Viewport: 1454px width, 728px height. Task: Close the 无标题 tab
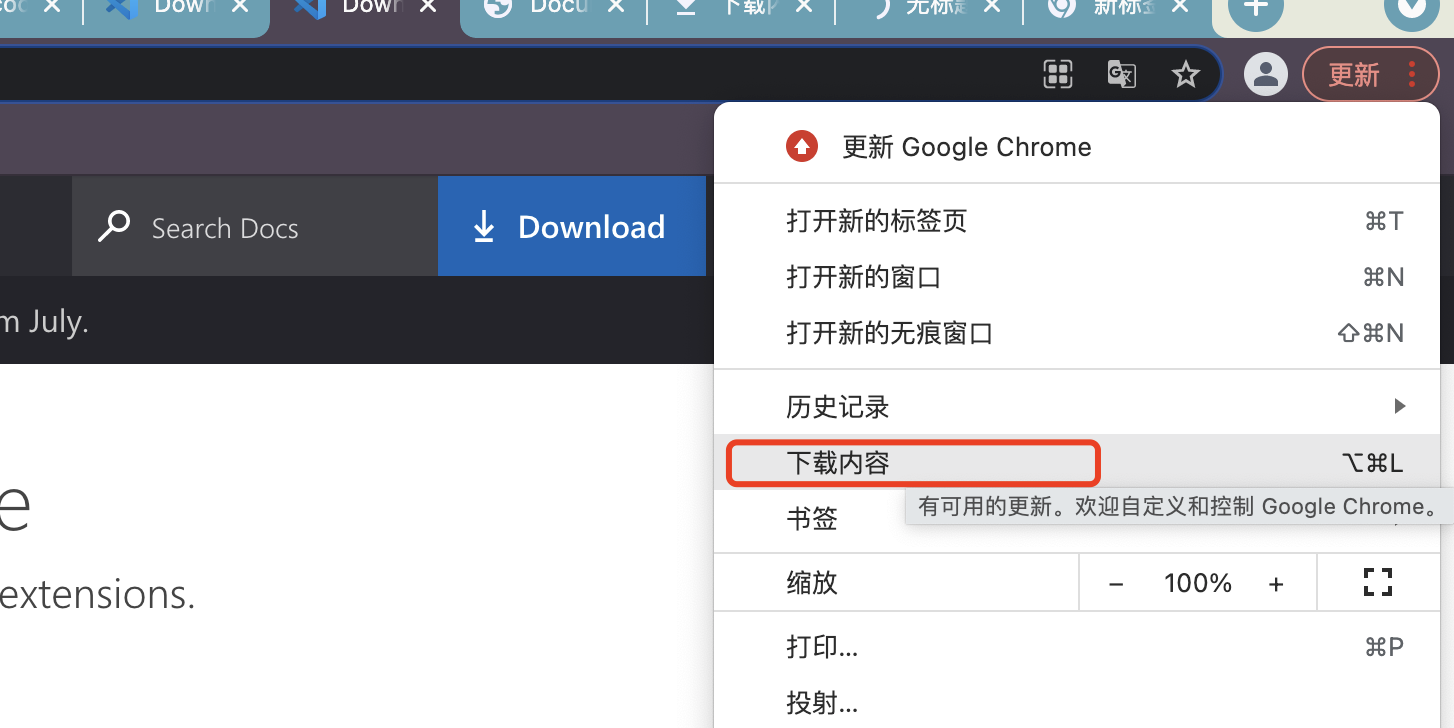point(991,7)
